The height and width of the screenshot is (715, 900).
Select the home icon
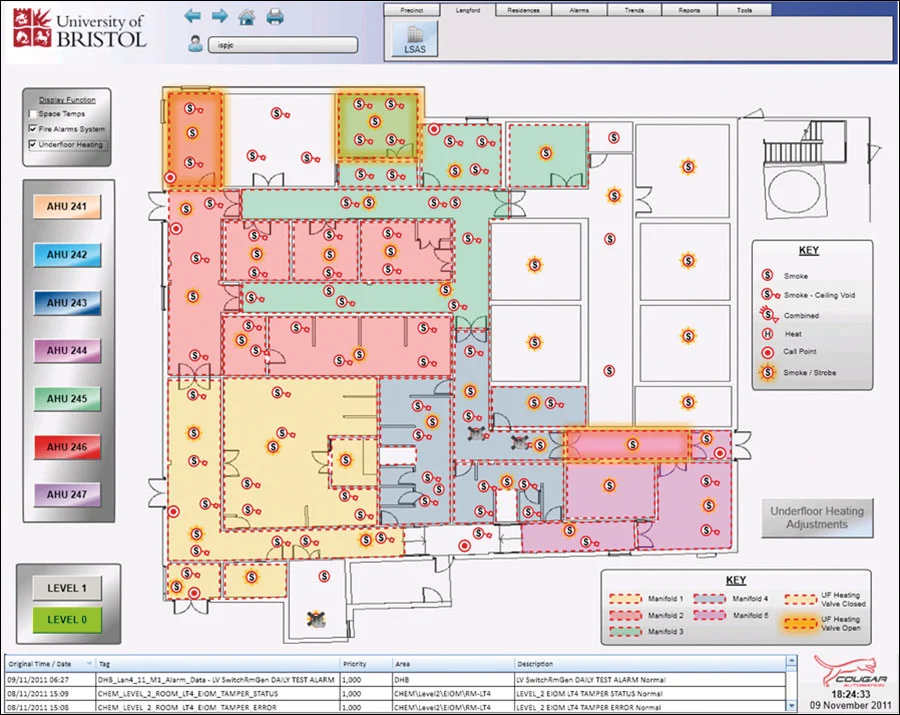(x=247, y=15)
